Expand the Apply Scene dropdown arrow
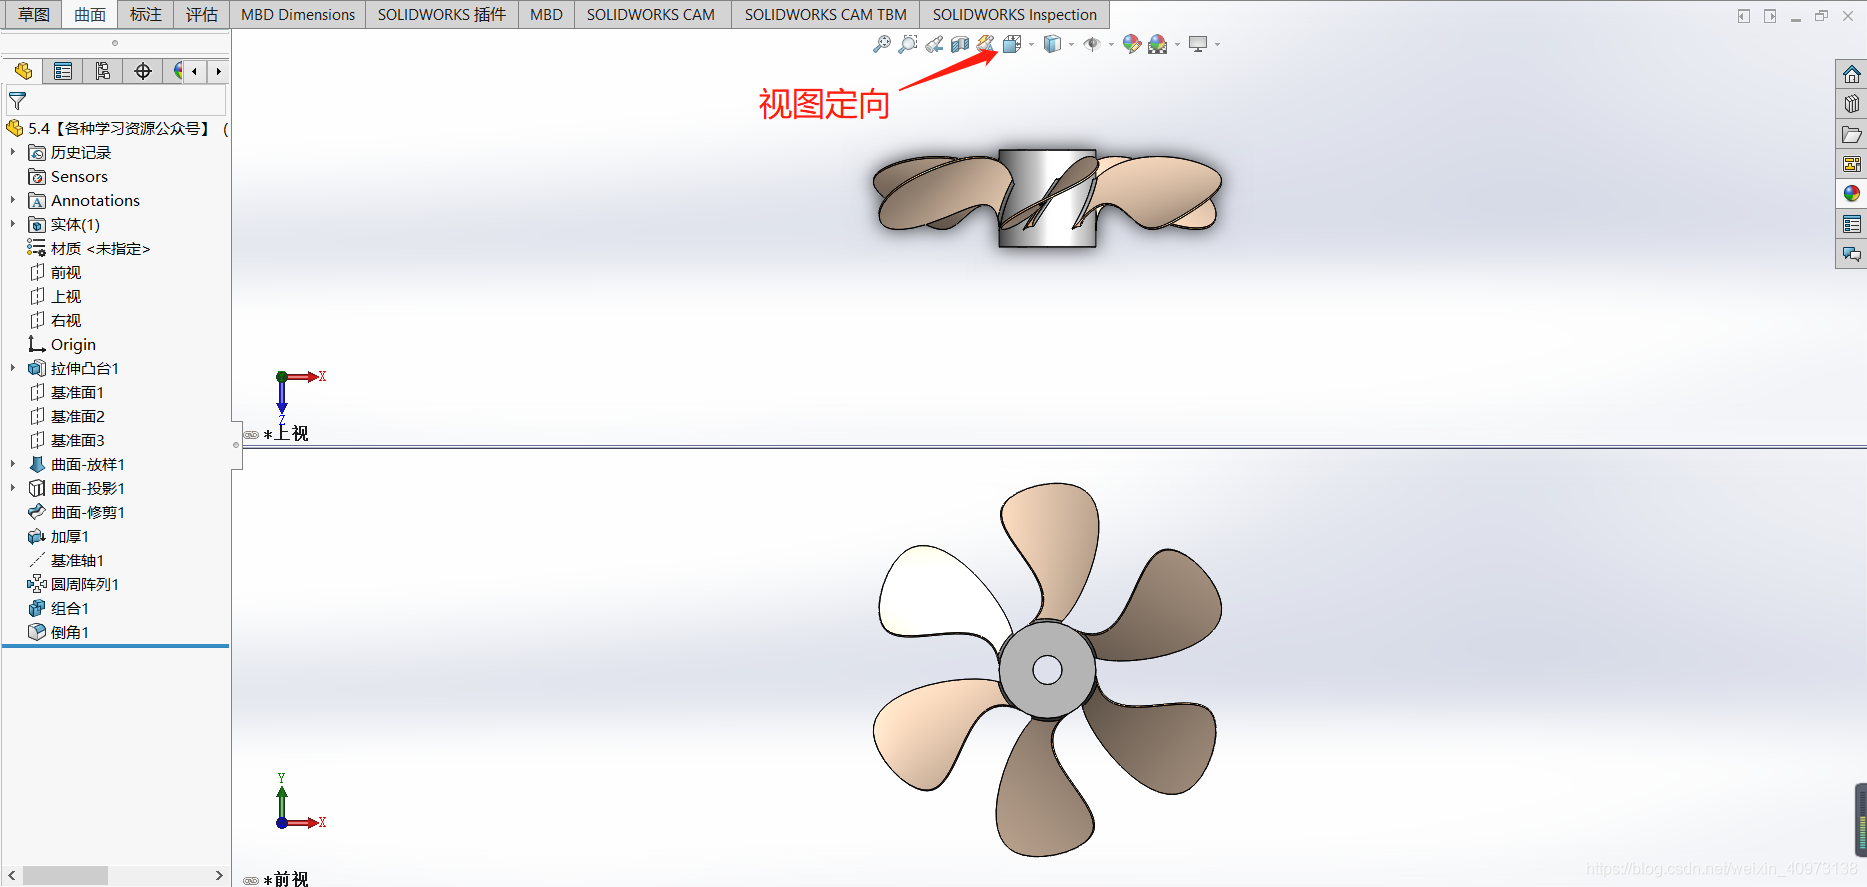The width and height of the screenshot is (1867, 887). (x=1177, y=44)
